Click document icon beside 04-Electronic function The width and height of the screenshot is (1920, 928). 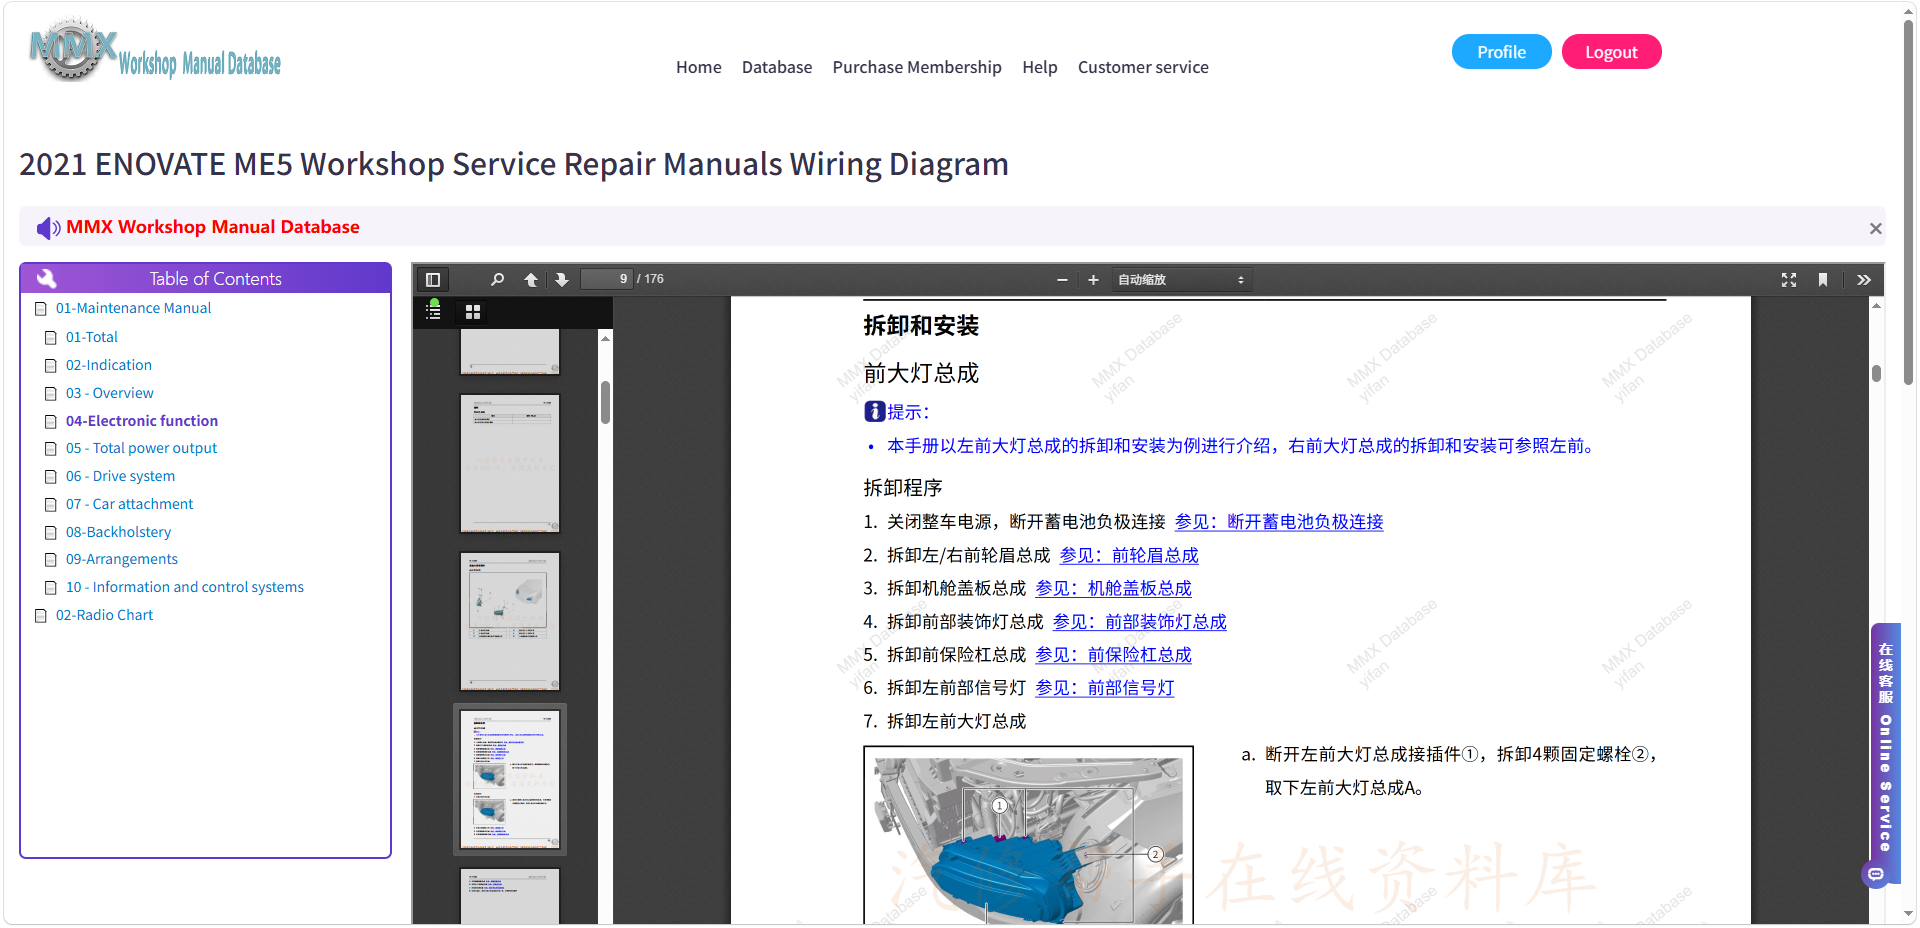click(x=51, y=422)
